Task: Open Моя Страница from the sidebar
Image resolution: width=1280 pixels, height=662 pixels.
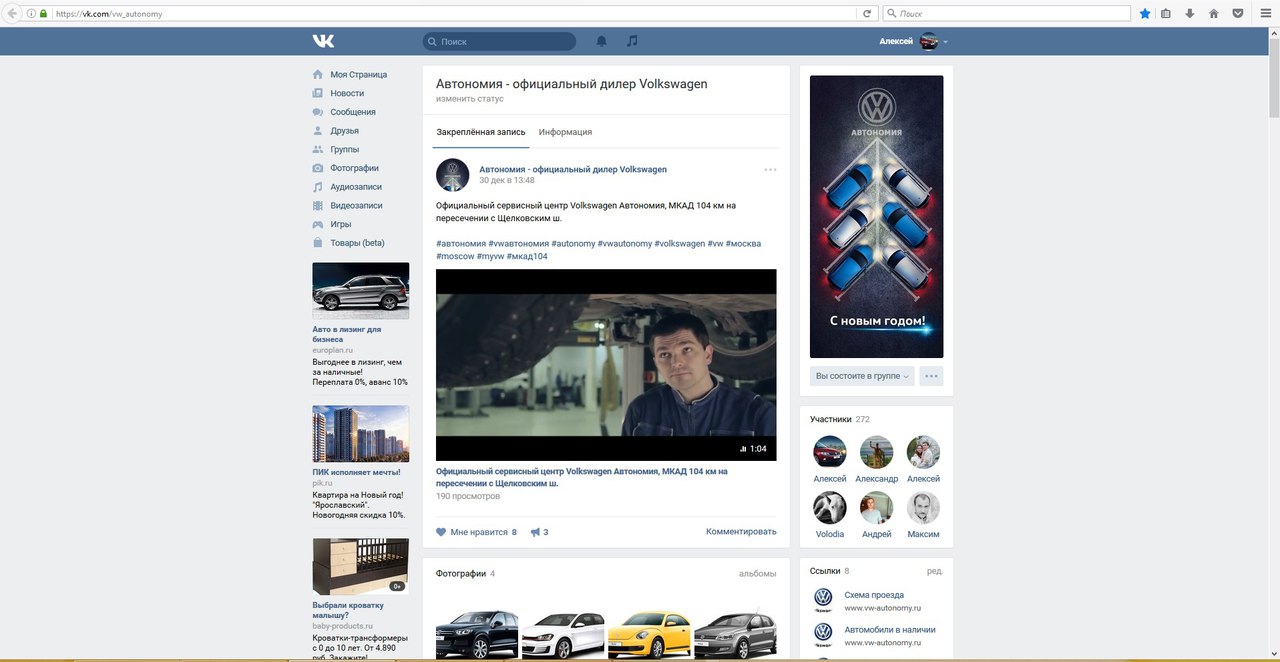Action: click(x=358, y=75)
